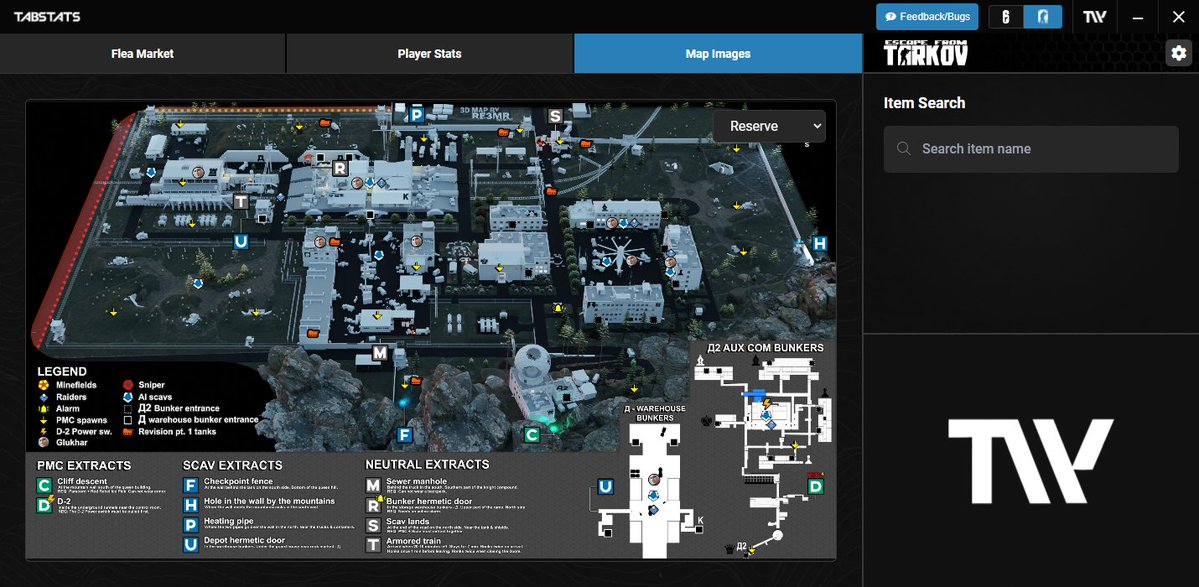This screenshot has width=1199, height=587.
Task: Click the 'LEGEND' heading on the map
Action: point(62,371)
